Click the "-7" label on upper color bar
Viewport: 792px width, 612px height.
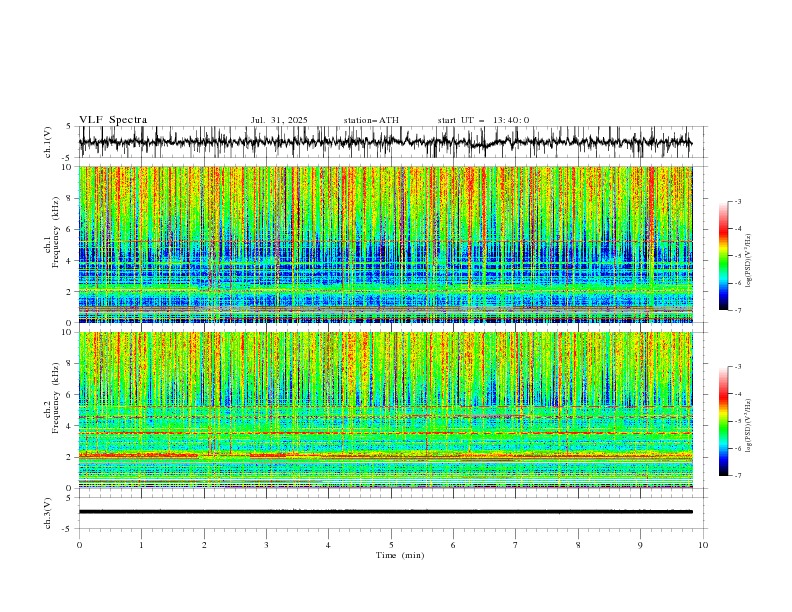click(738, 310)
